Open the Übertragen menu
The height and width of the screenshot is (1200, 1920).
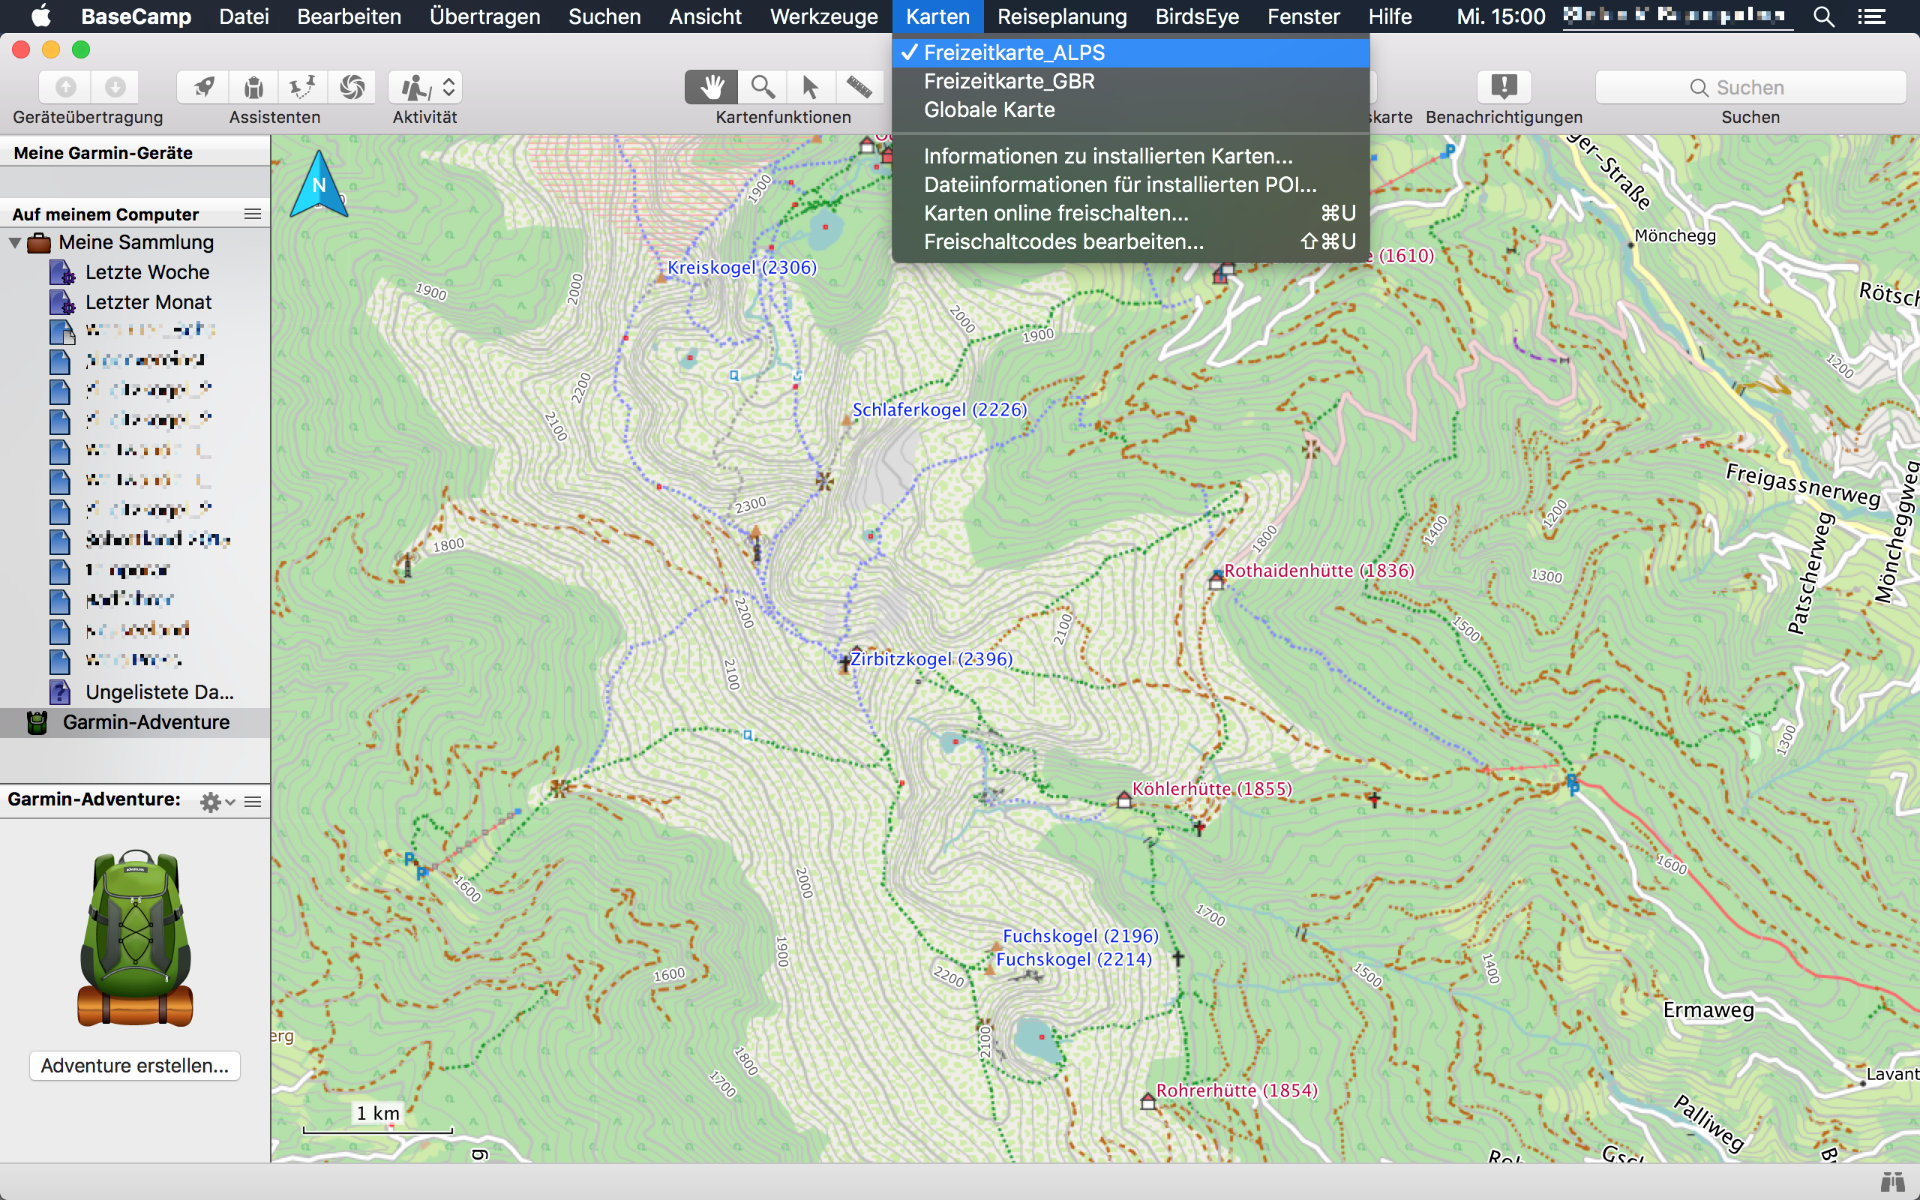(x=485, y=16)
